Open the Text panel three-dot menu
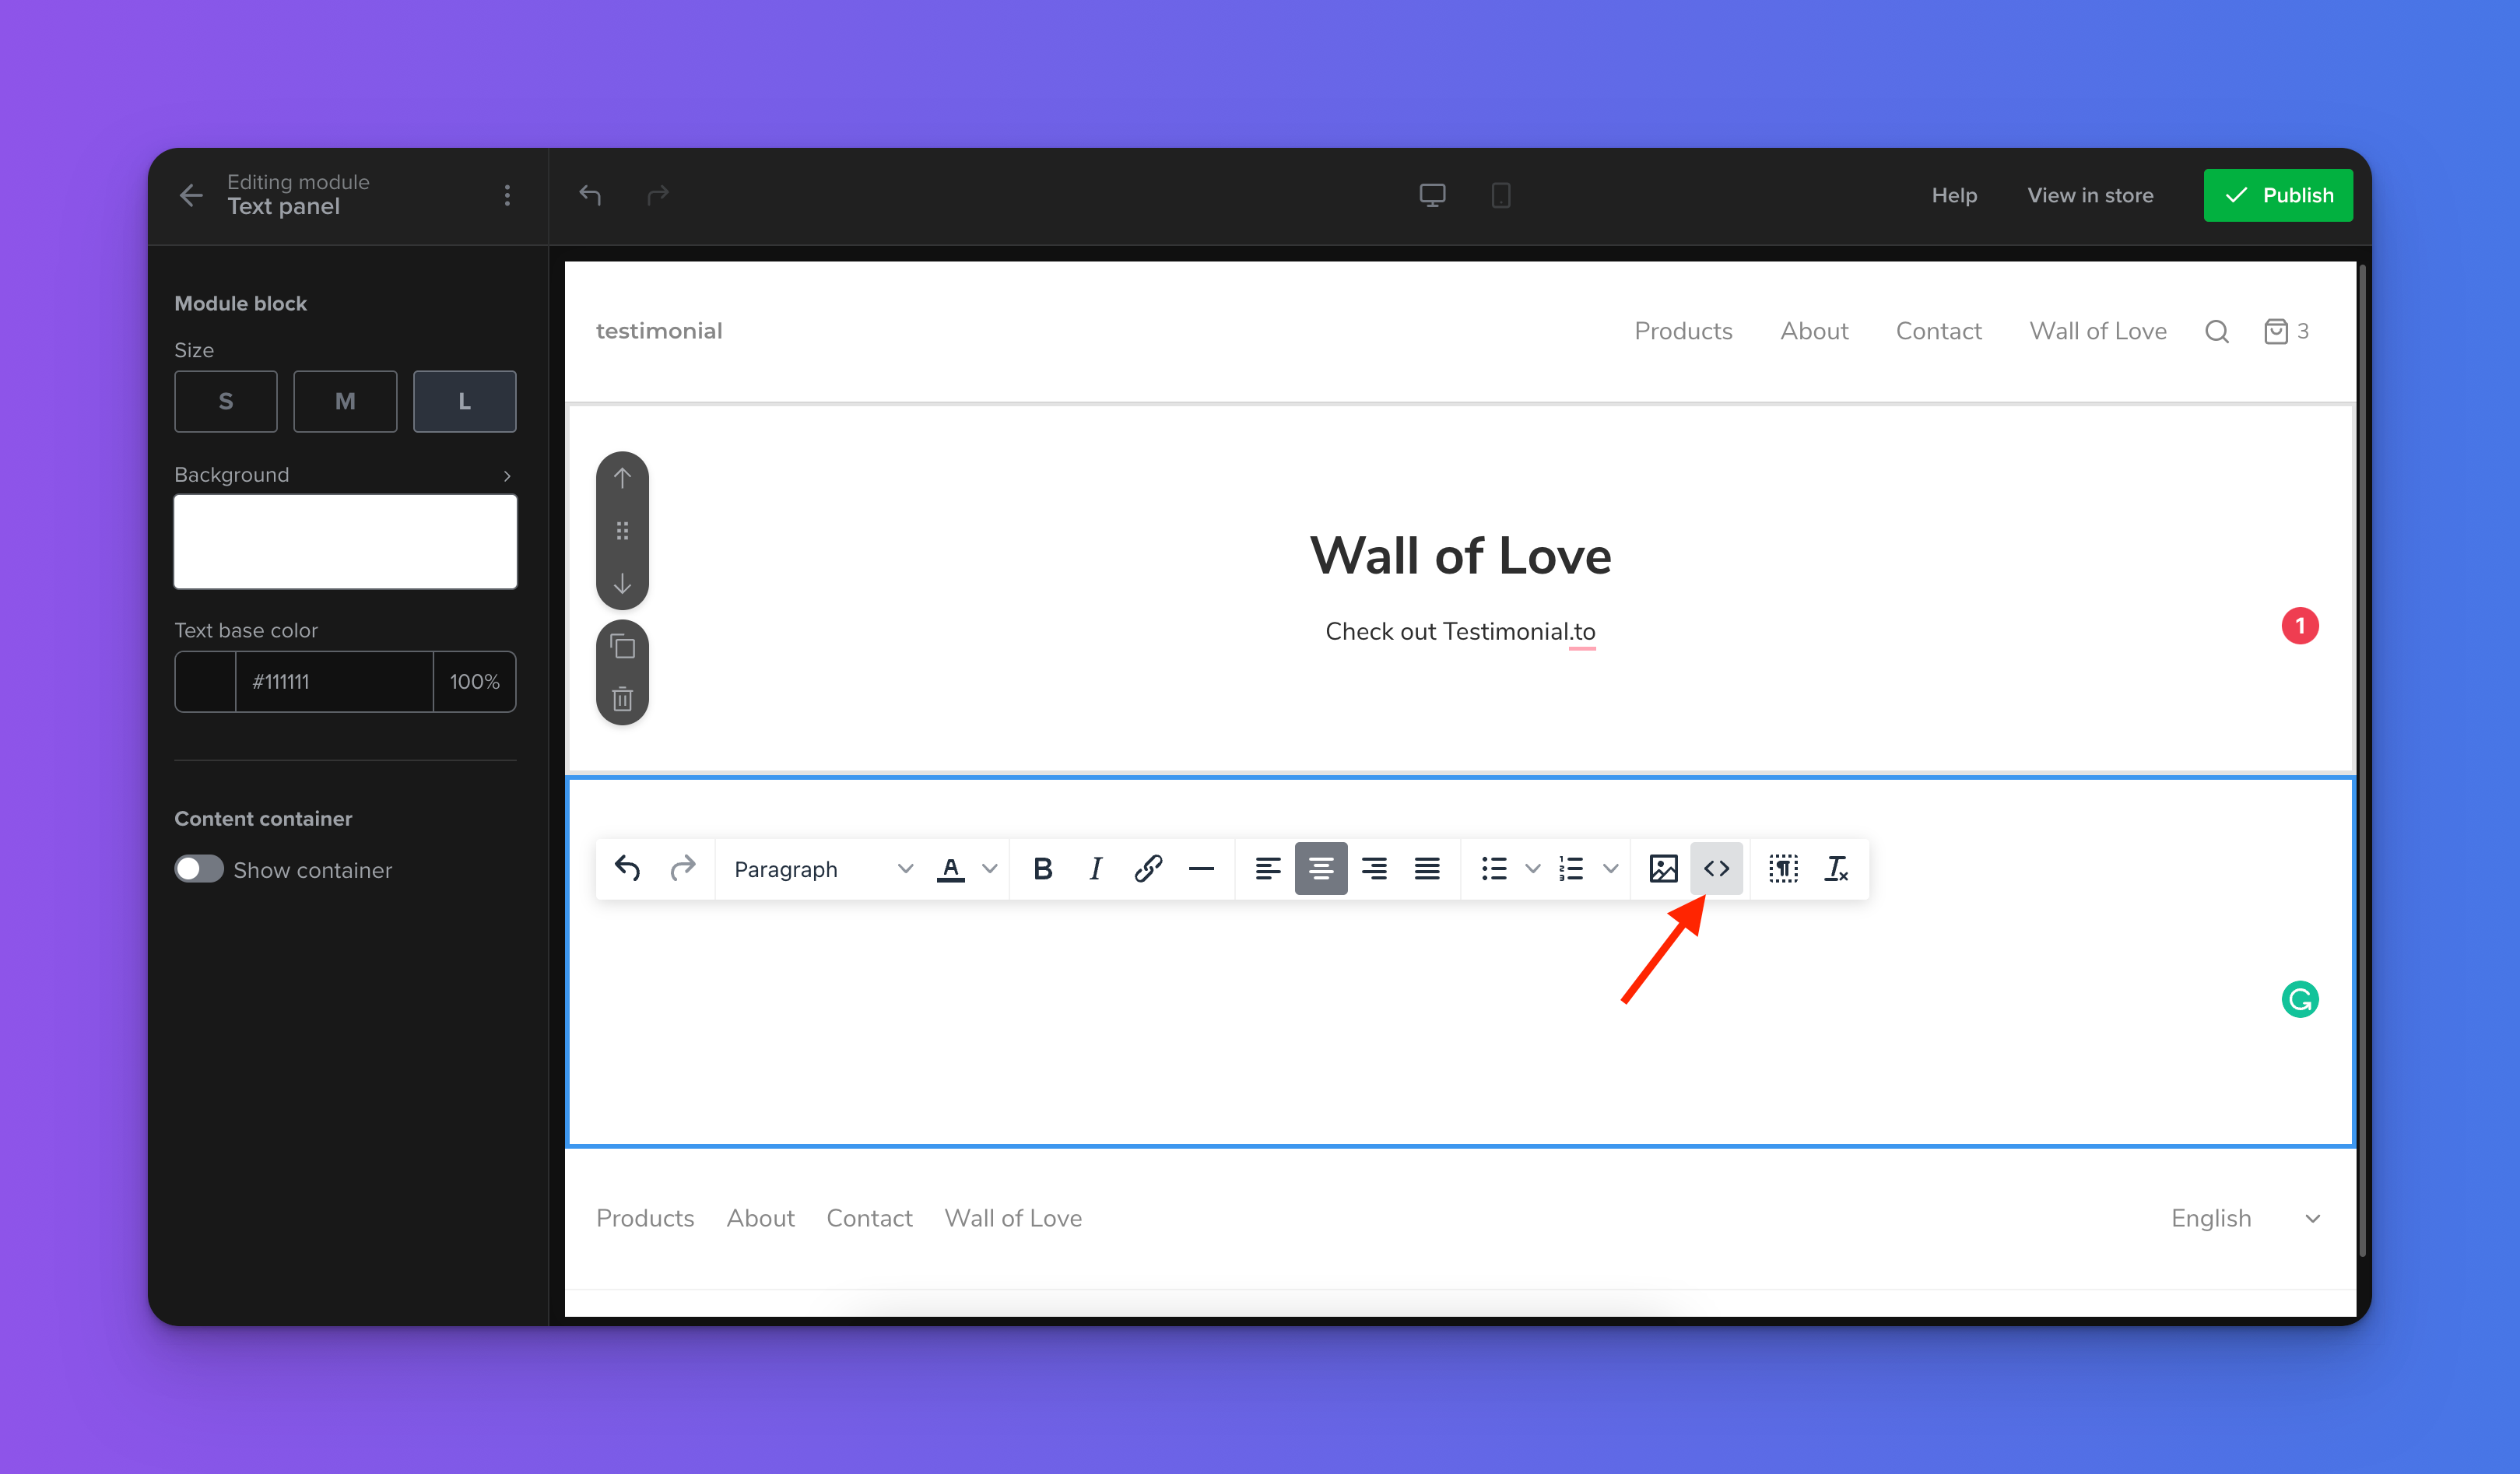This screenshot has width=2520, height=1474. tap(507, 195)
